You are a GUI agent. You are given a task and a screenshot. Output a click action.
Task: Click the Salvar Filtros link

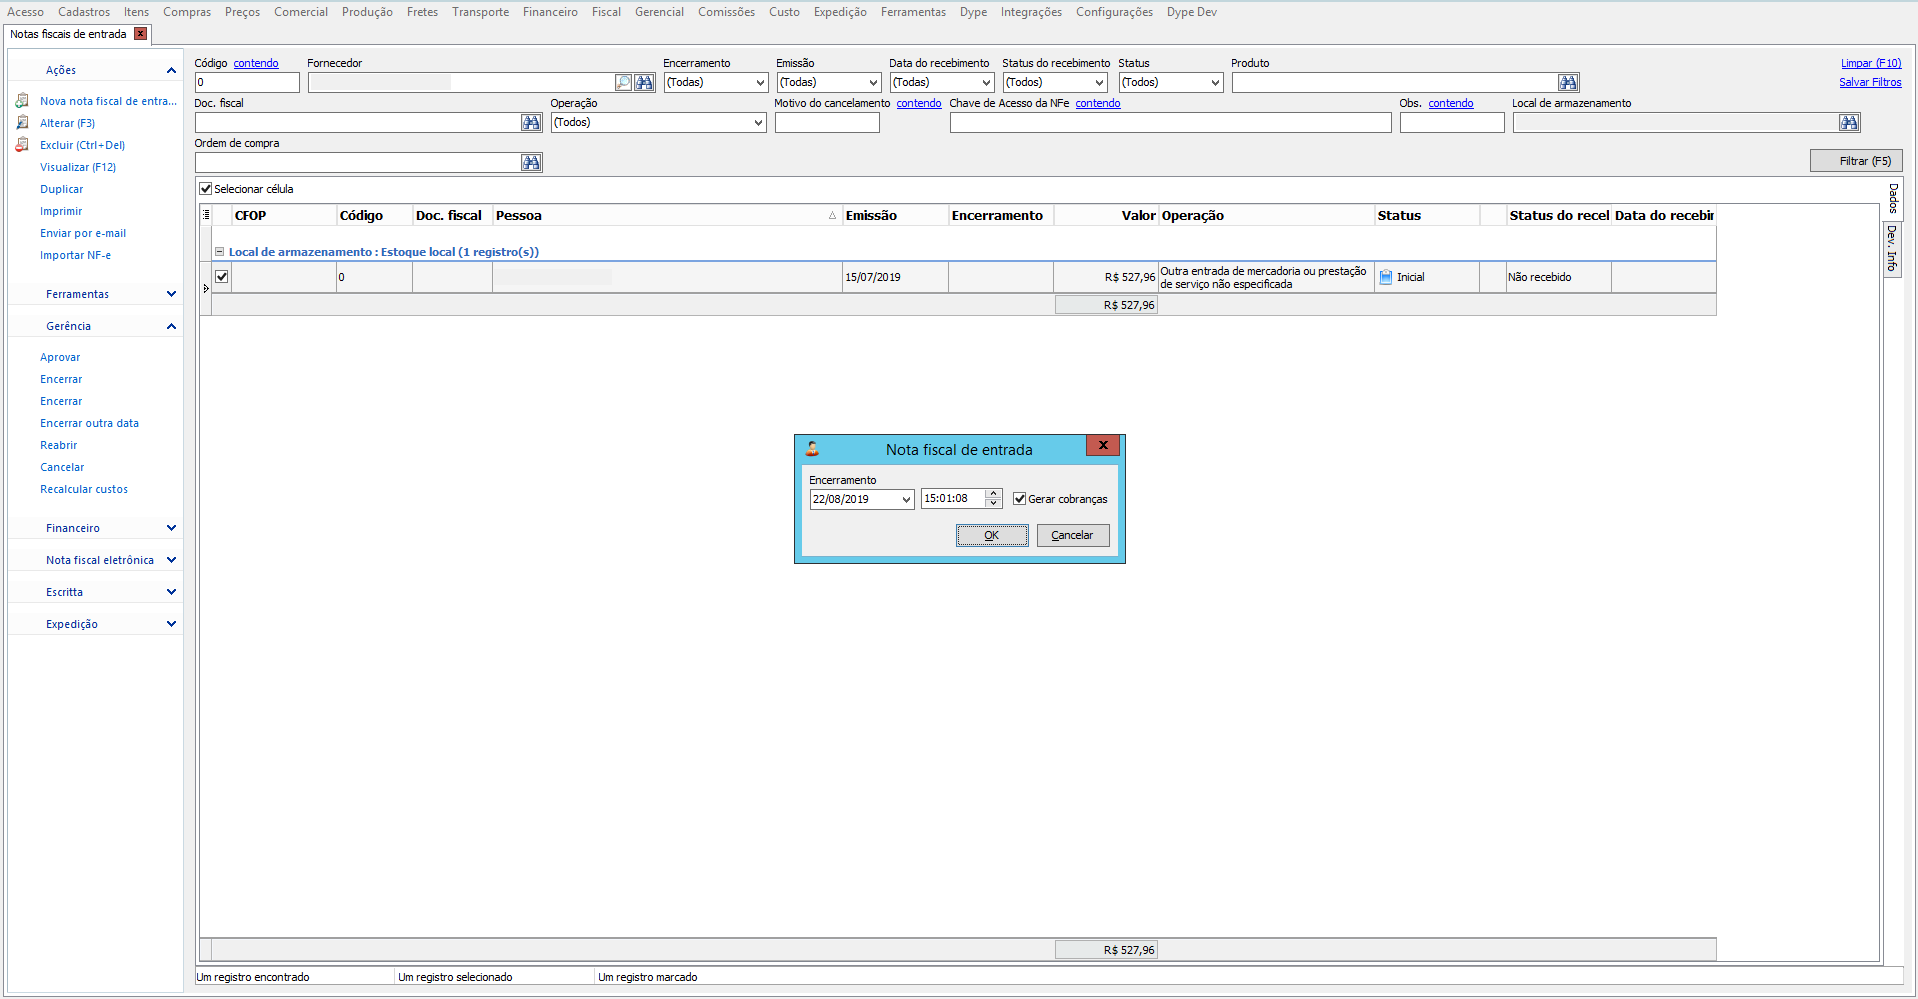1870,82
